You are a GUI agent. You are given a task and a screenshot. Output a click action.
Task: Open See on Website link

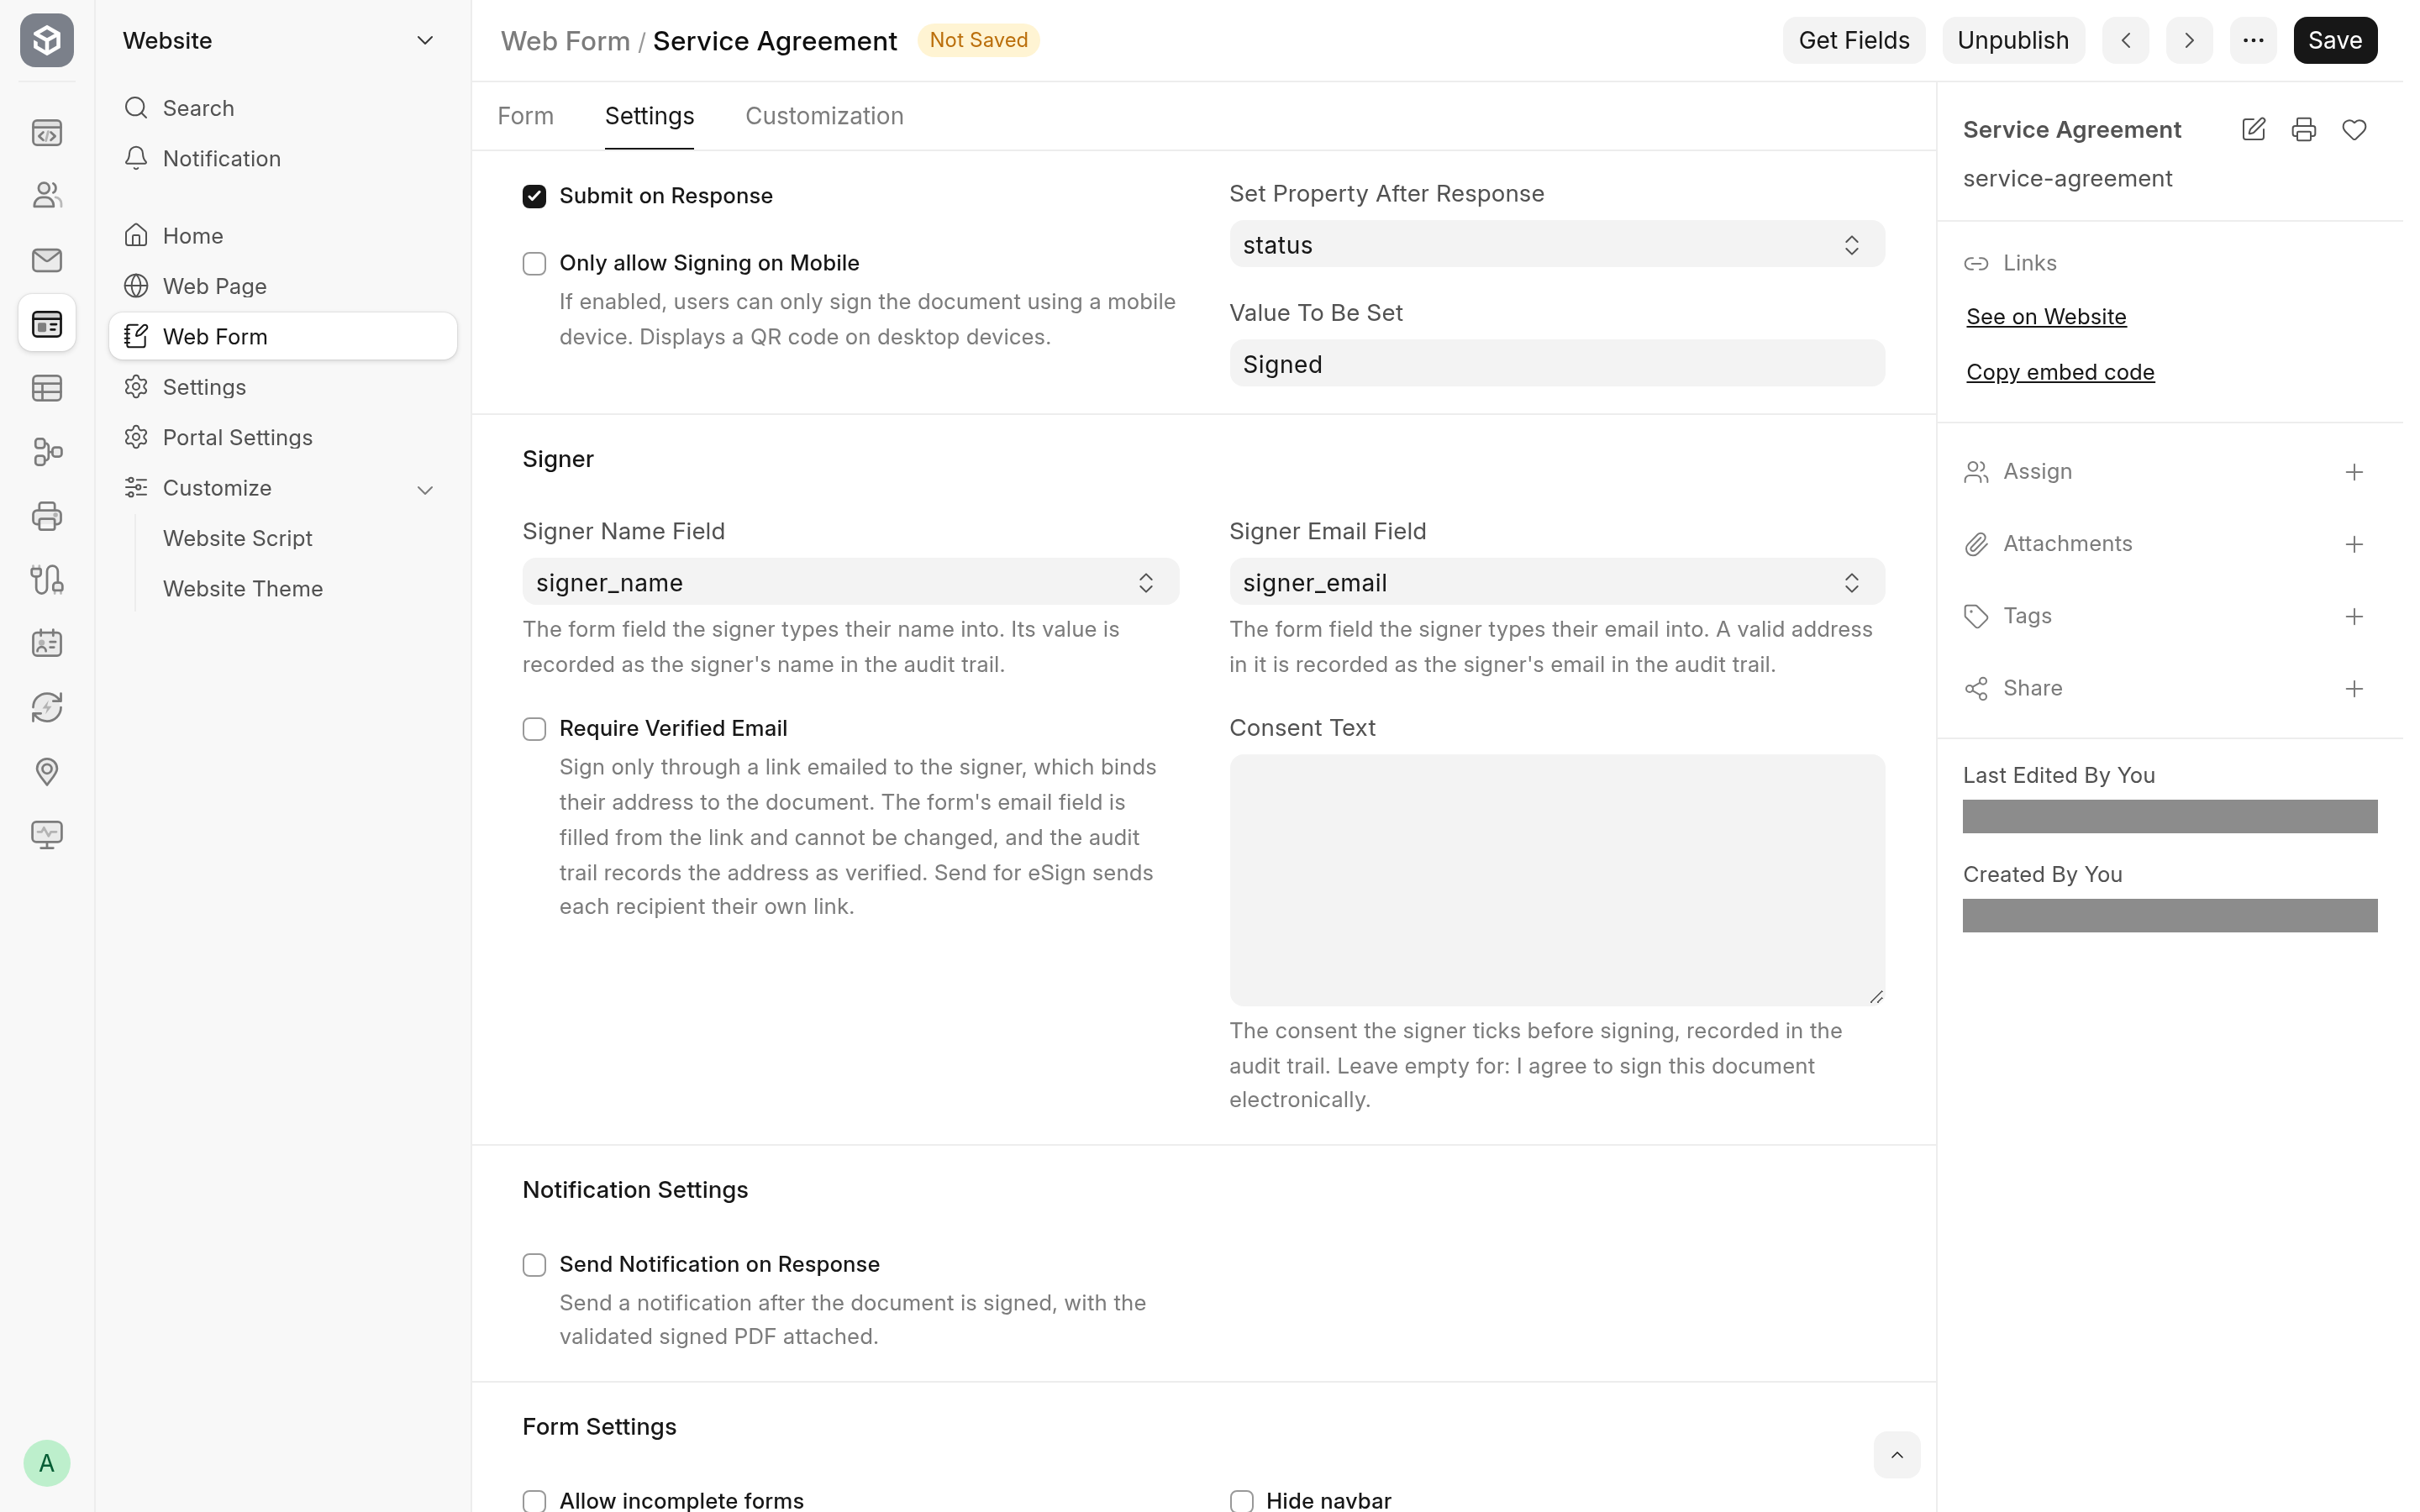point(2046,317)
